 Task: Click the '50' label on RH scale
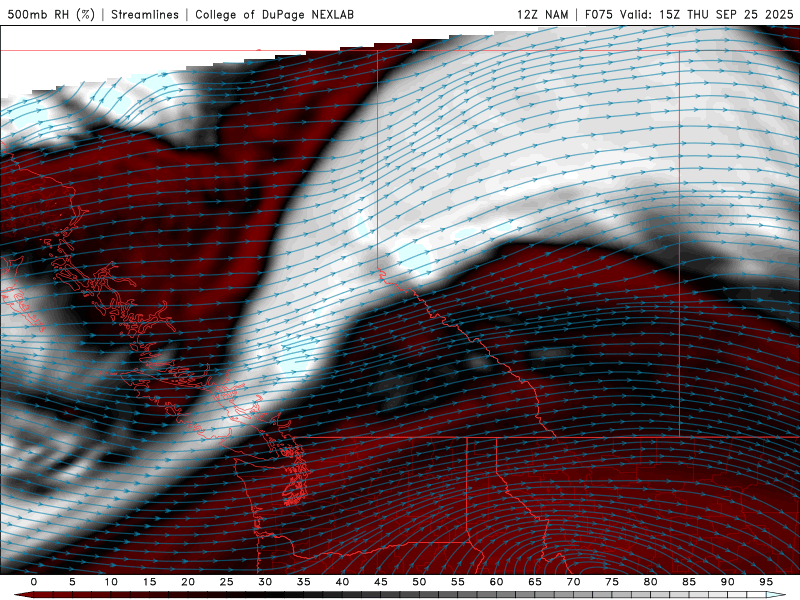(x=419, y=582)
